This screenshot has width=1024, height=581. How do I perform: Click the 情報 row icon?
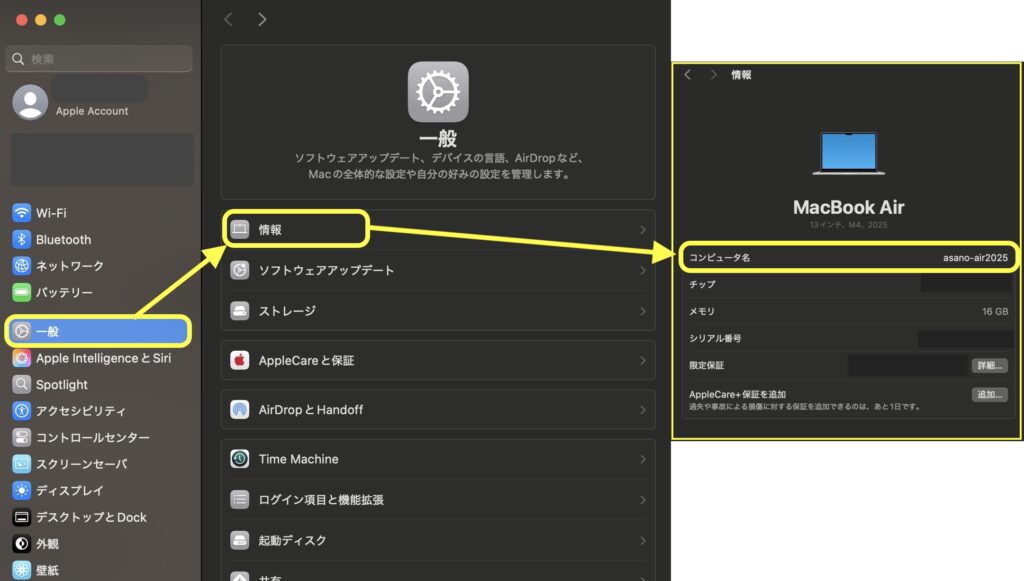[x=240, y=229]
